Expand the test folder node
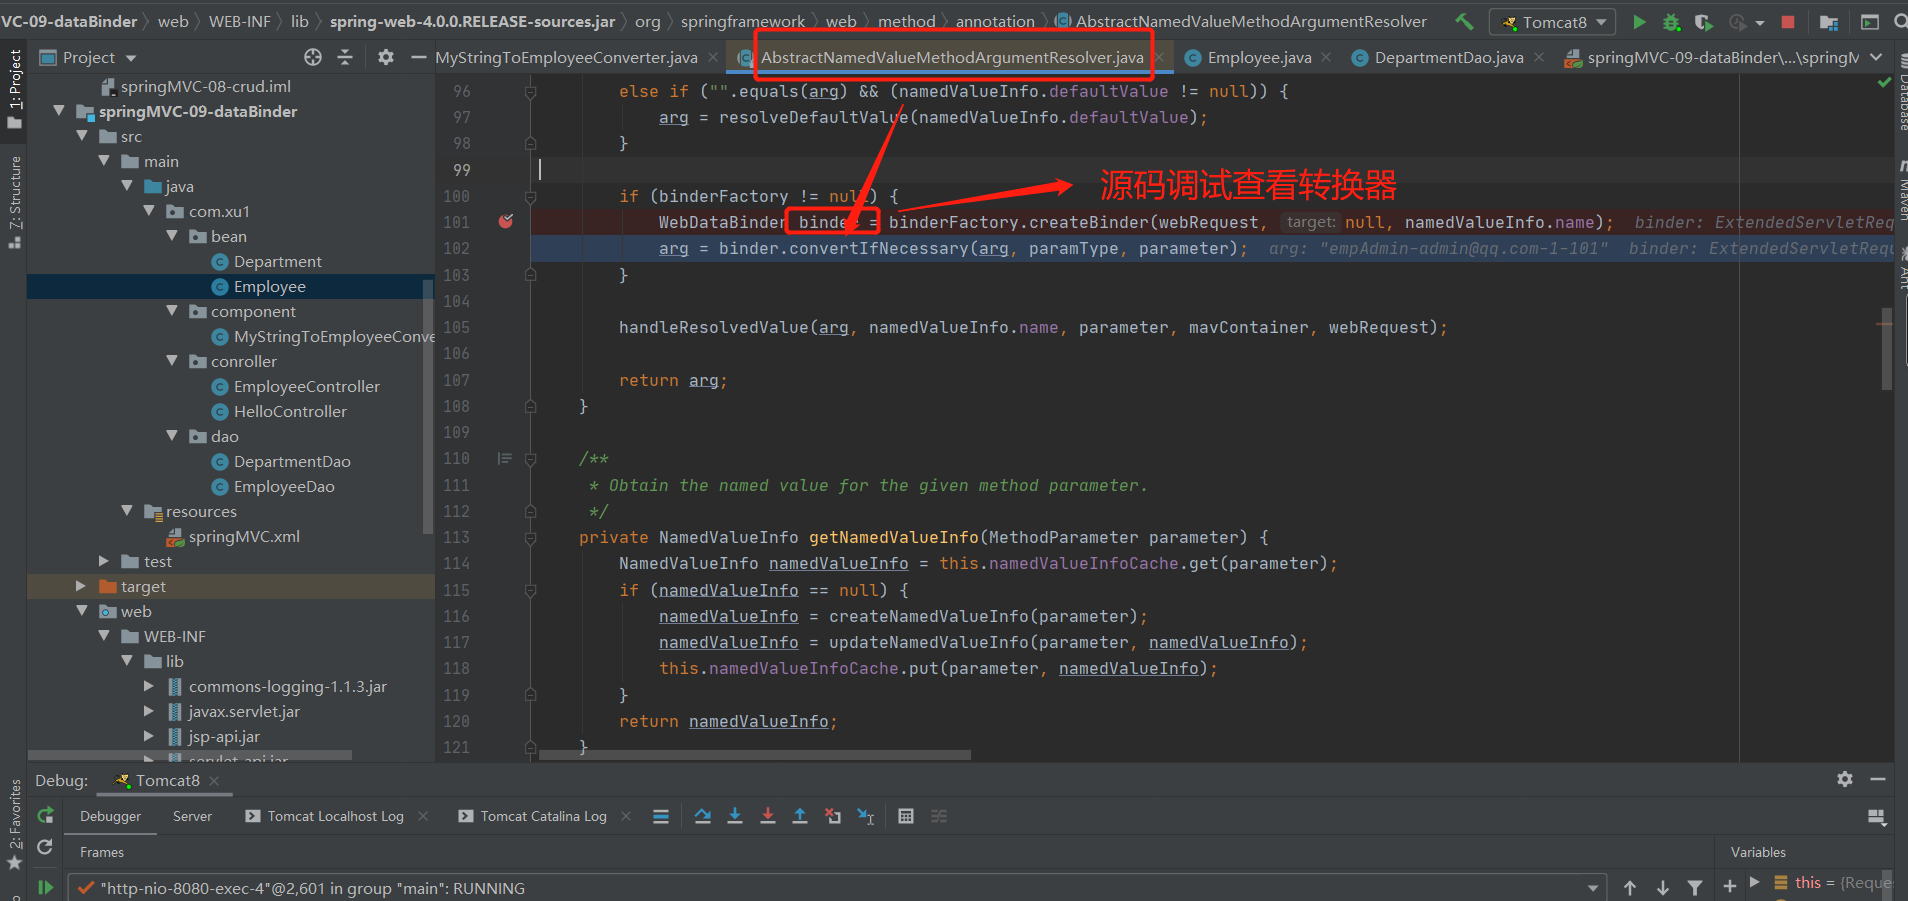 [x=104, y=561]
